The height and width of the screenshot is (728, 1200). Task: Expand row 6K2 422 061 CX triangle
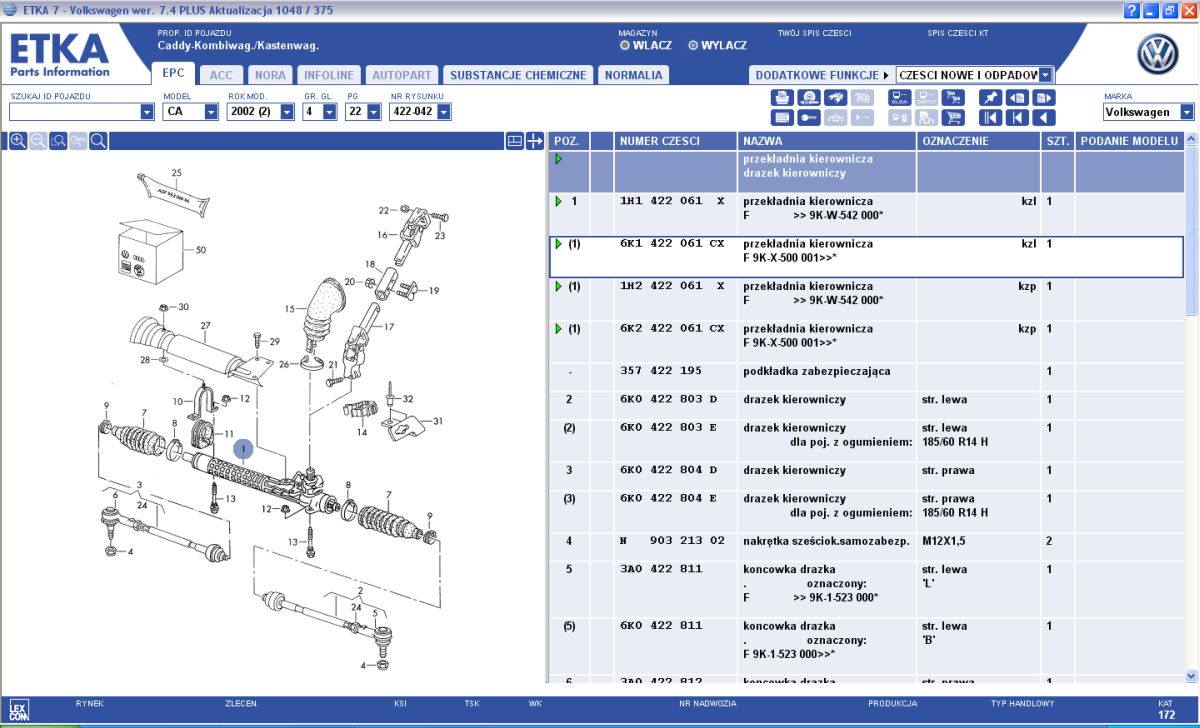pyautogui.click(x=559, y=328)
